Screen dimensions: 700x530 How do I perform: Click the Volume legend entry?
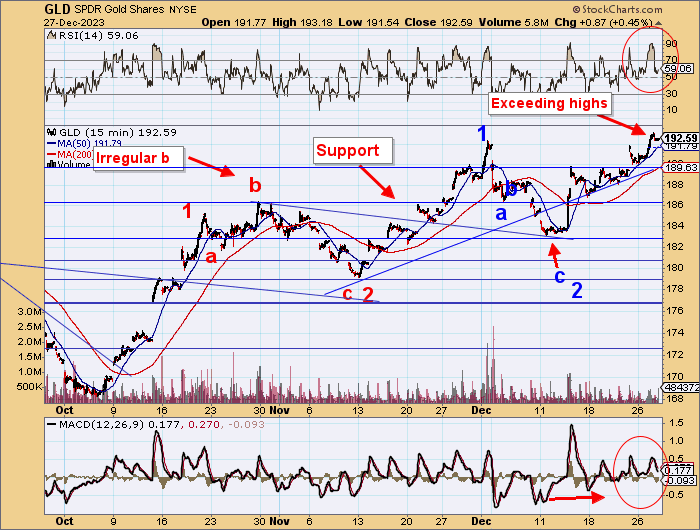pos(68,164)
